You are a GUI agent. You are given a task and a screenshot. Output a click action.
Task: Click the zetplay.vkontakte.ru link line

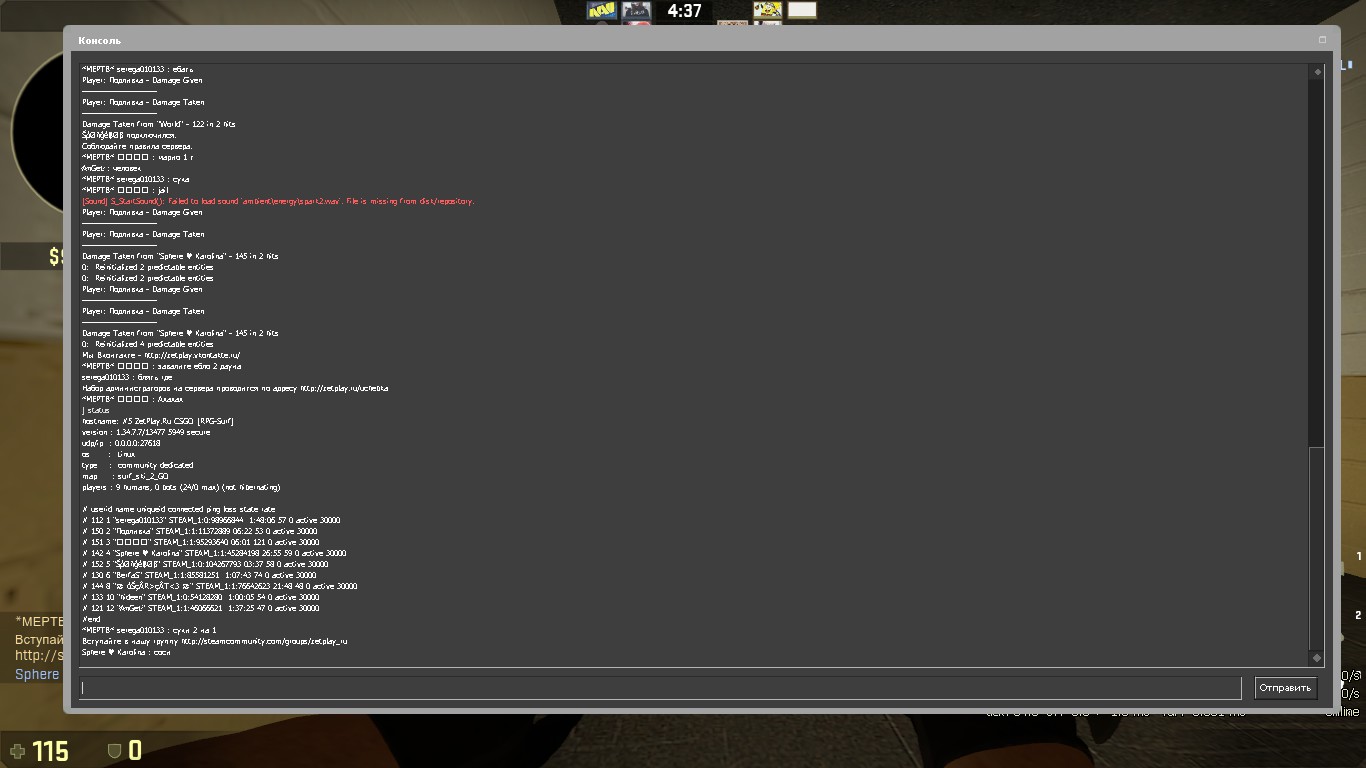161,355
